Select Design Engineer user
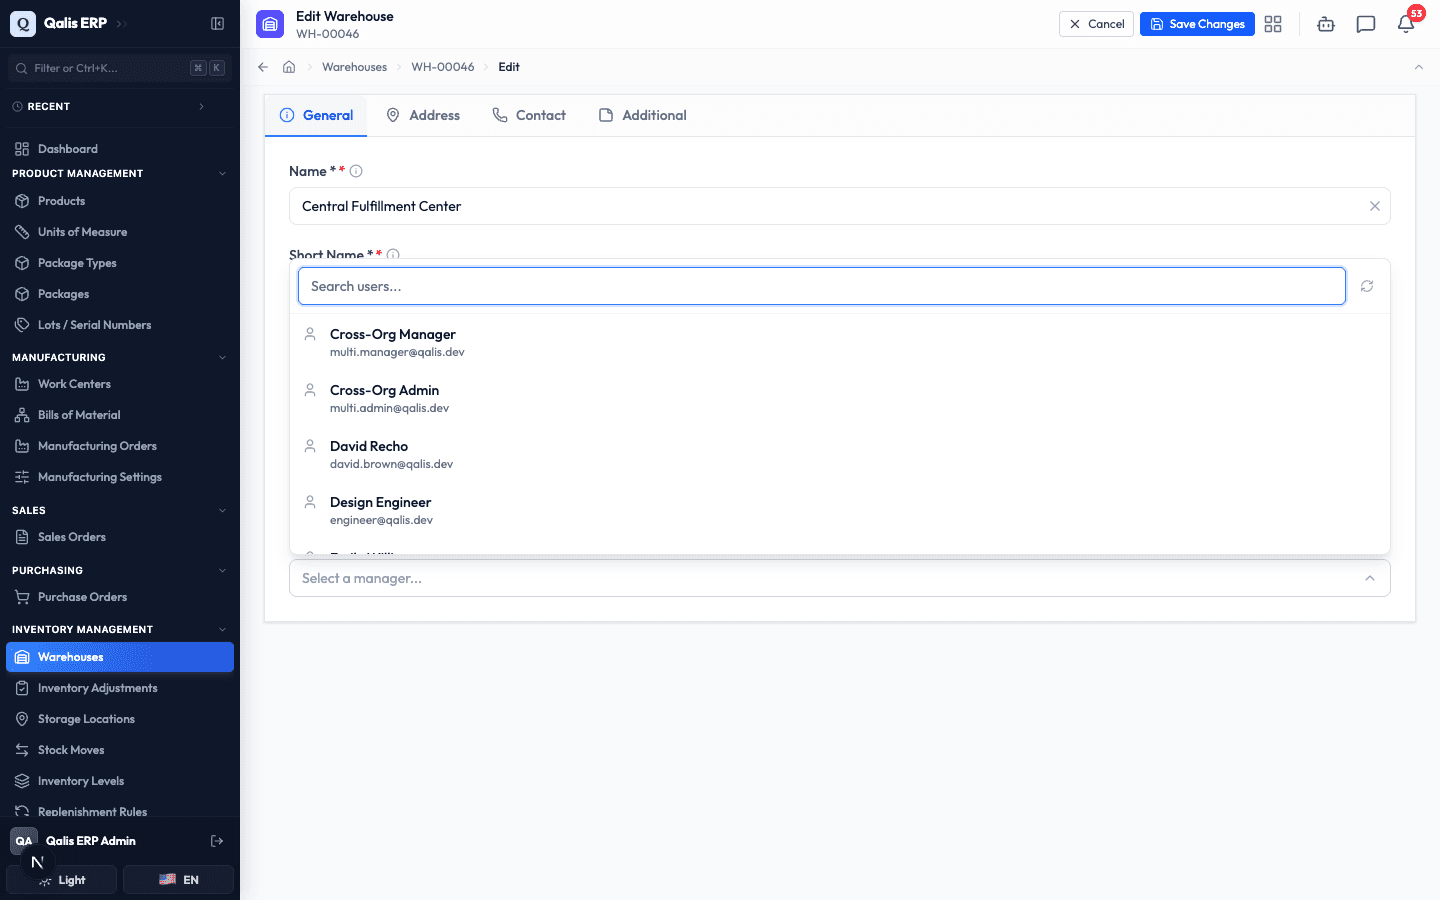The image size is (1440, 900). (x=840, y=510)
